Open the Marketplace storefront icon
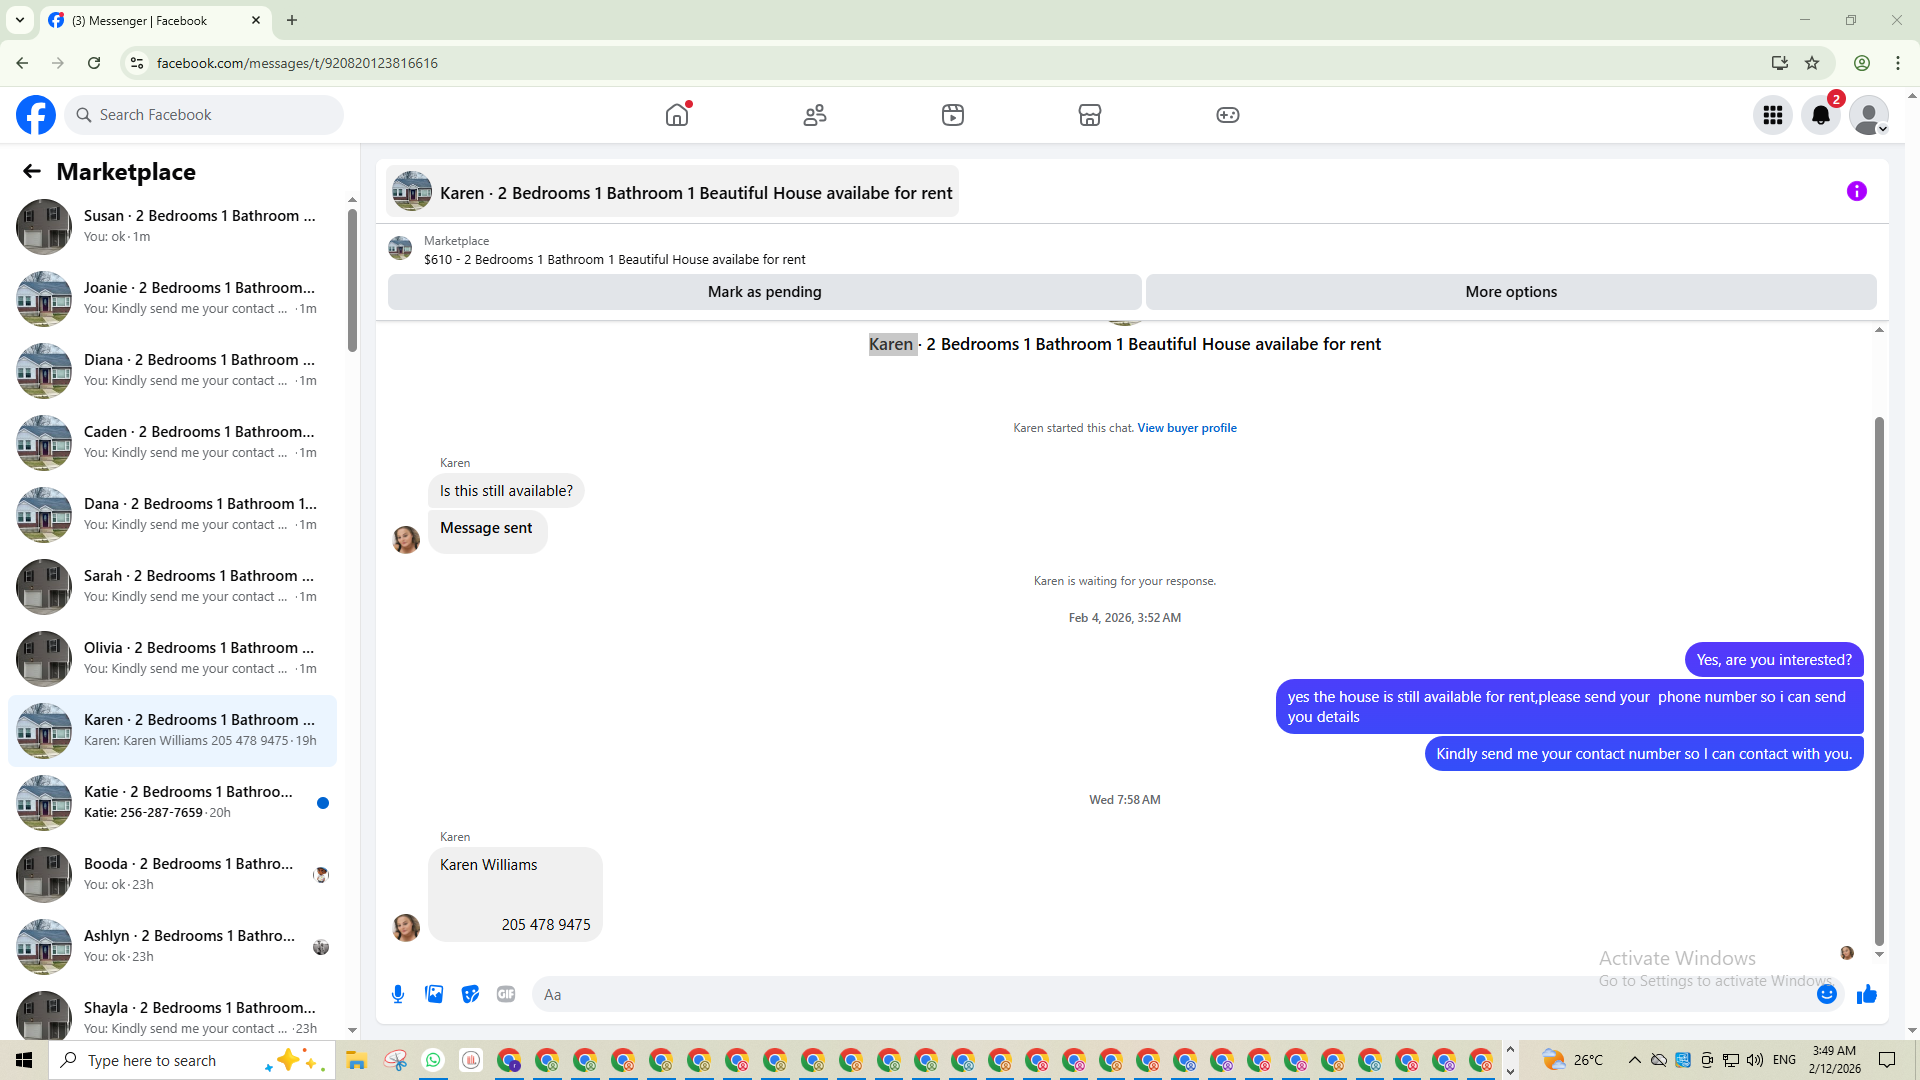This screenshot has height=1080, width=1920. 1090,115
